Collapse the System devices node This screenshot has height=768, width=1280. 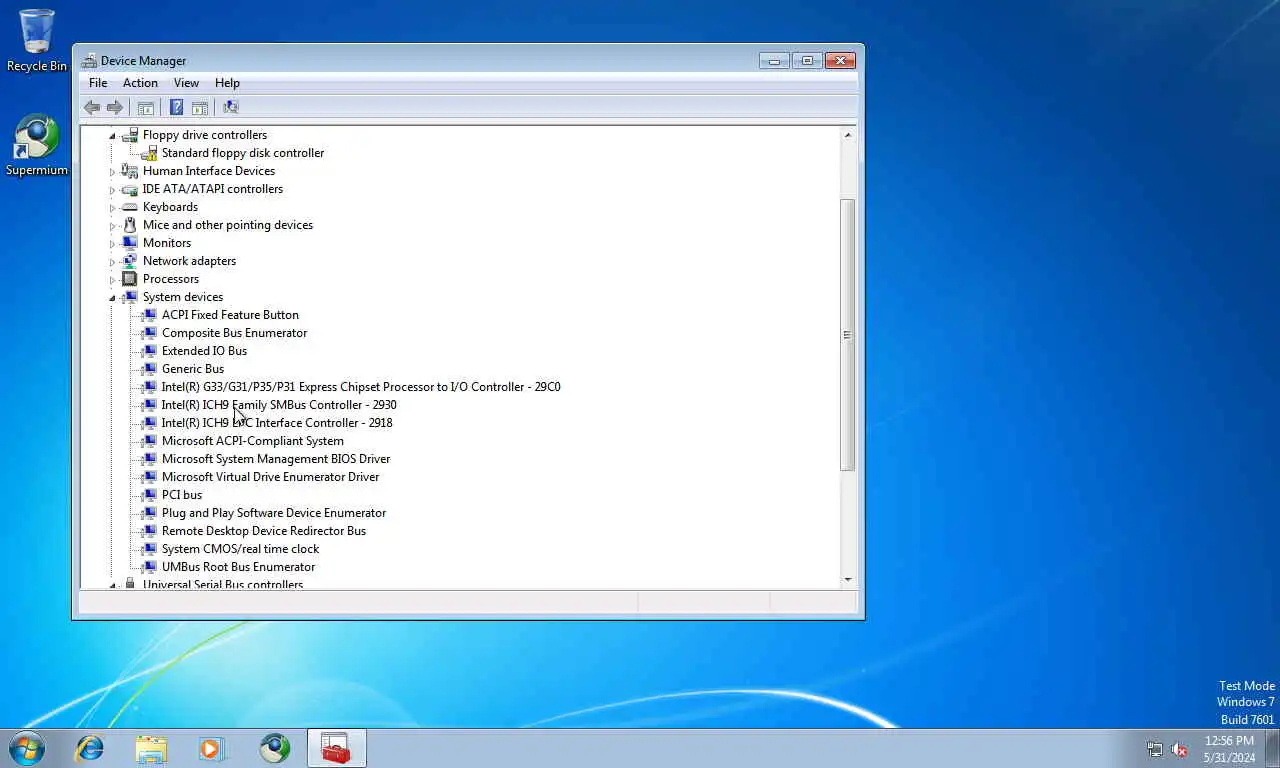point(112,297)
